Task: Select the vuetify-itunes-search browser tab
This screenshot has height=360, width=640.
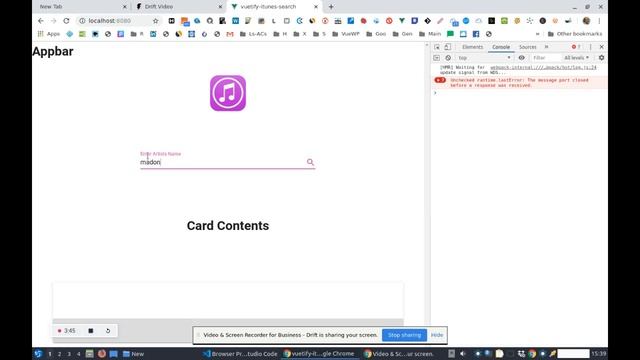Action: [274, 7]
